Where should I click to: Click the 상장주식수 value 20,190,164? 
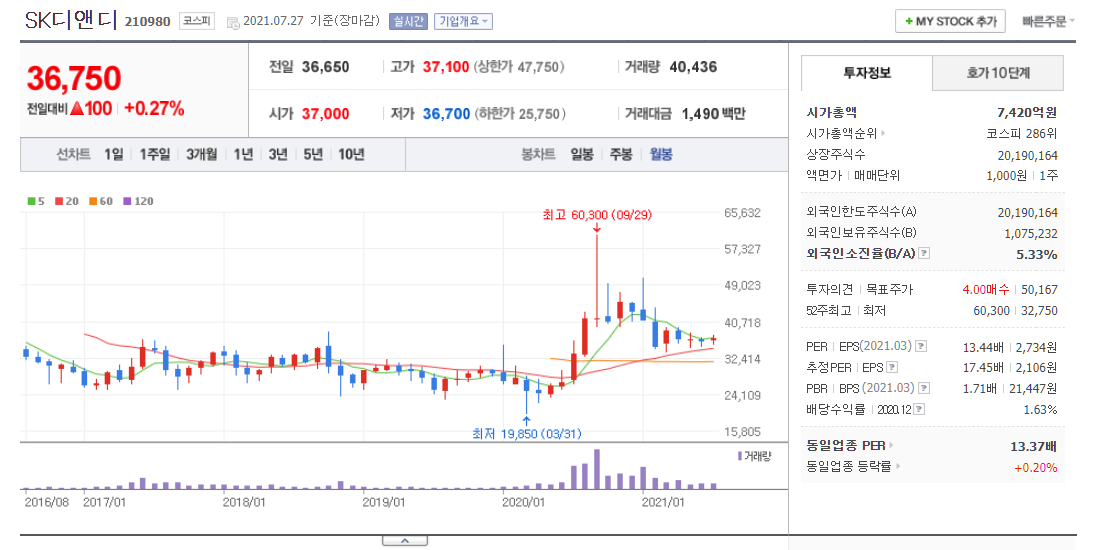click(x=1028, y=155)
